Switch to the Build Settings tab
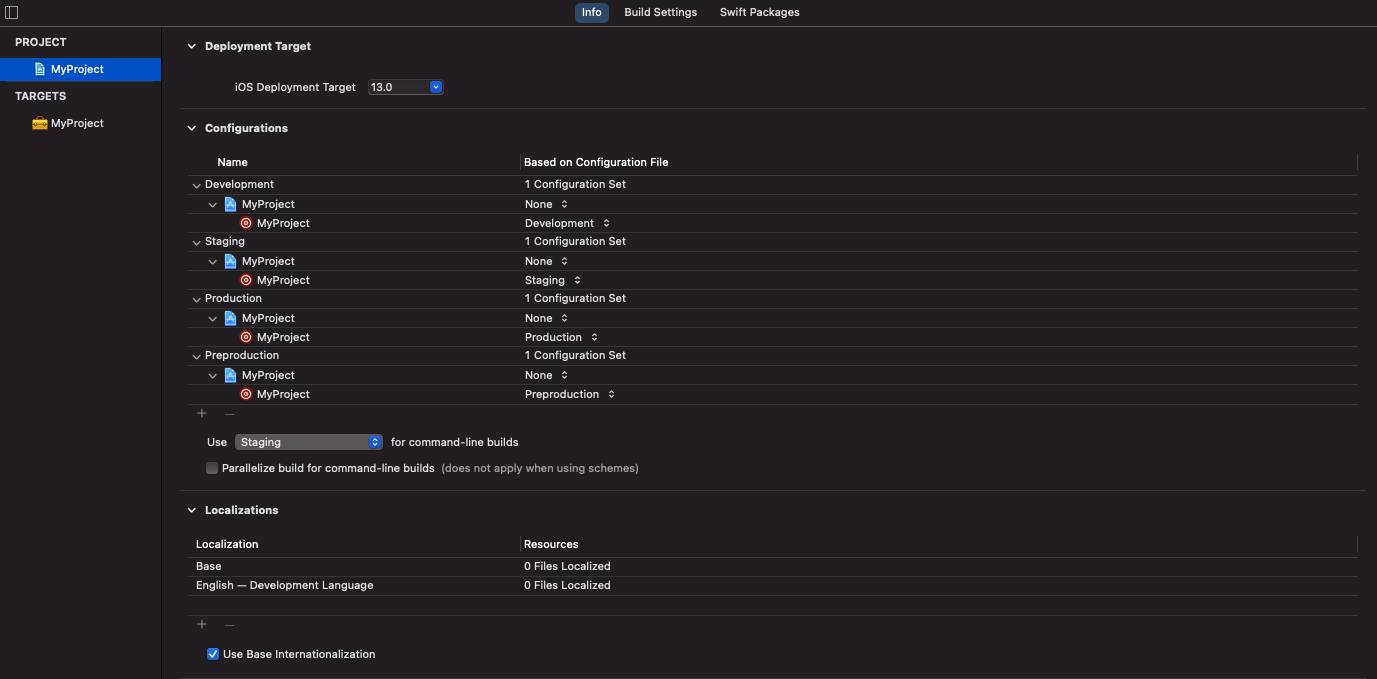This screenshot has height=679, width=1377. pyautogui.click(x=660, y=12)
